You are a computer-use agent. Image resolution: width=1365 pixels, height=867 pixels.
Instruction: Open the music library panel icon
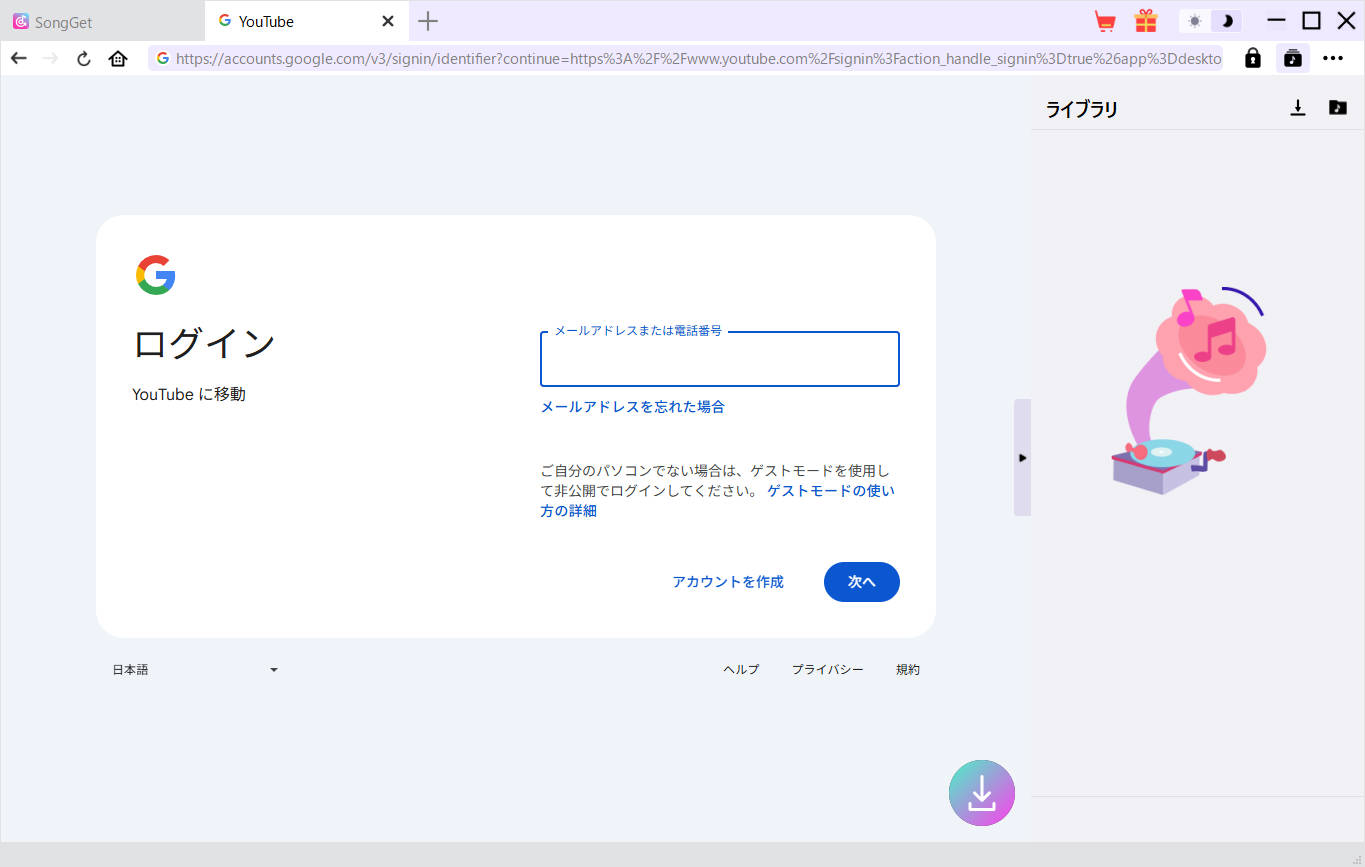1292,58
